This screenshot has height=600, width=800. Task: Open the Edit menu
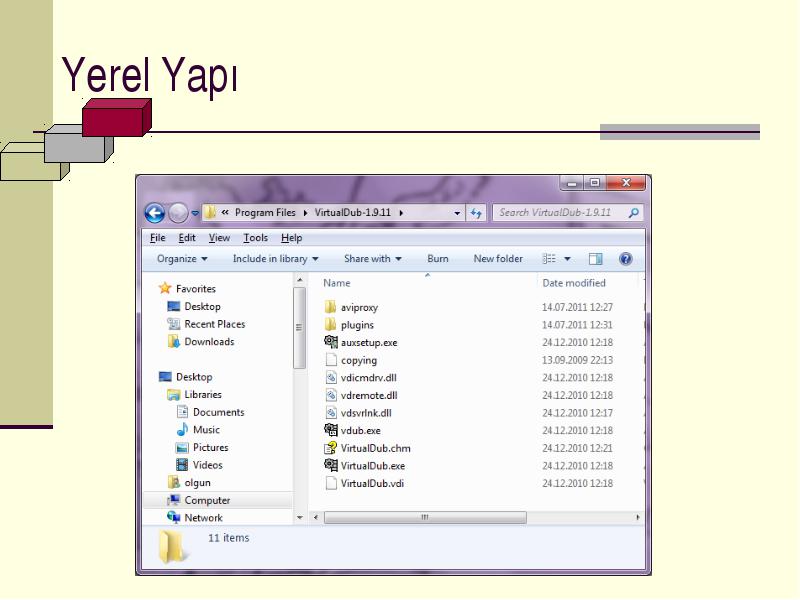[x=187, y=238]
